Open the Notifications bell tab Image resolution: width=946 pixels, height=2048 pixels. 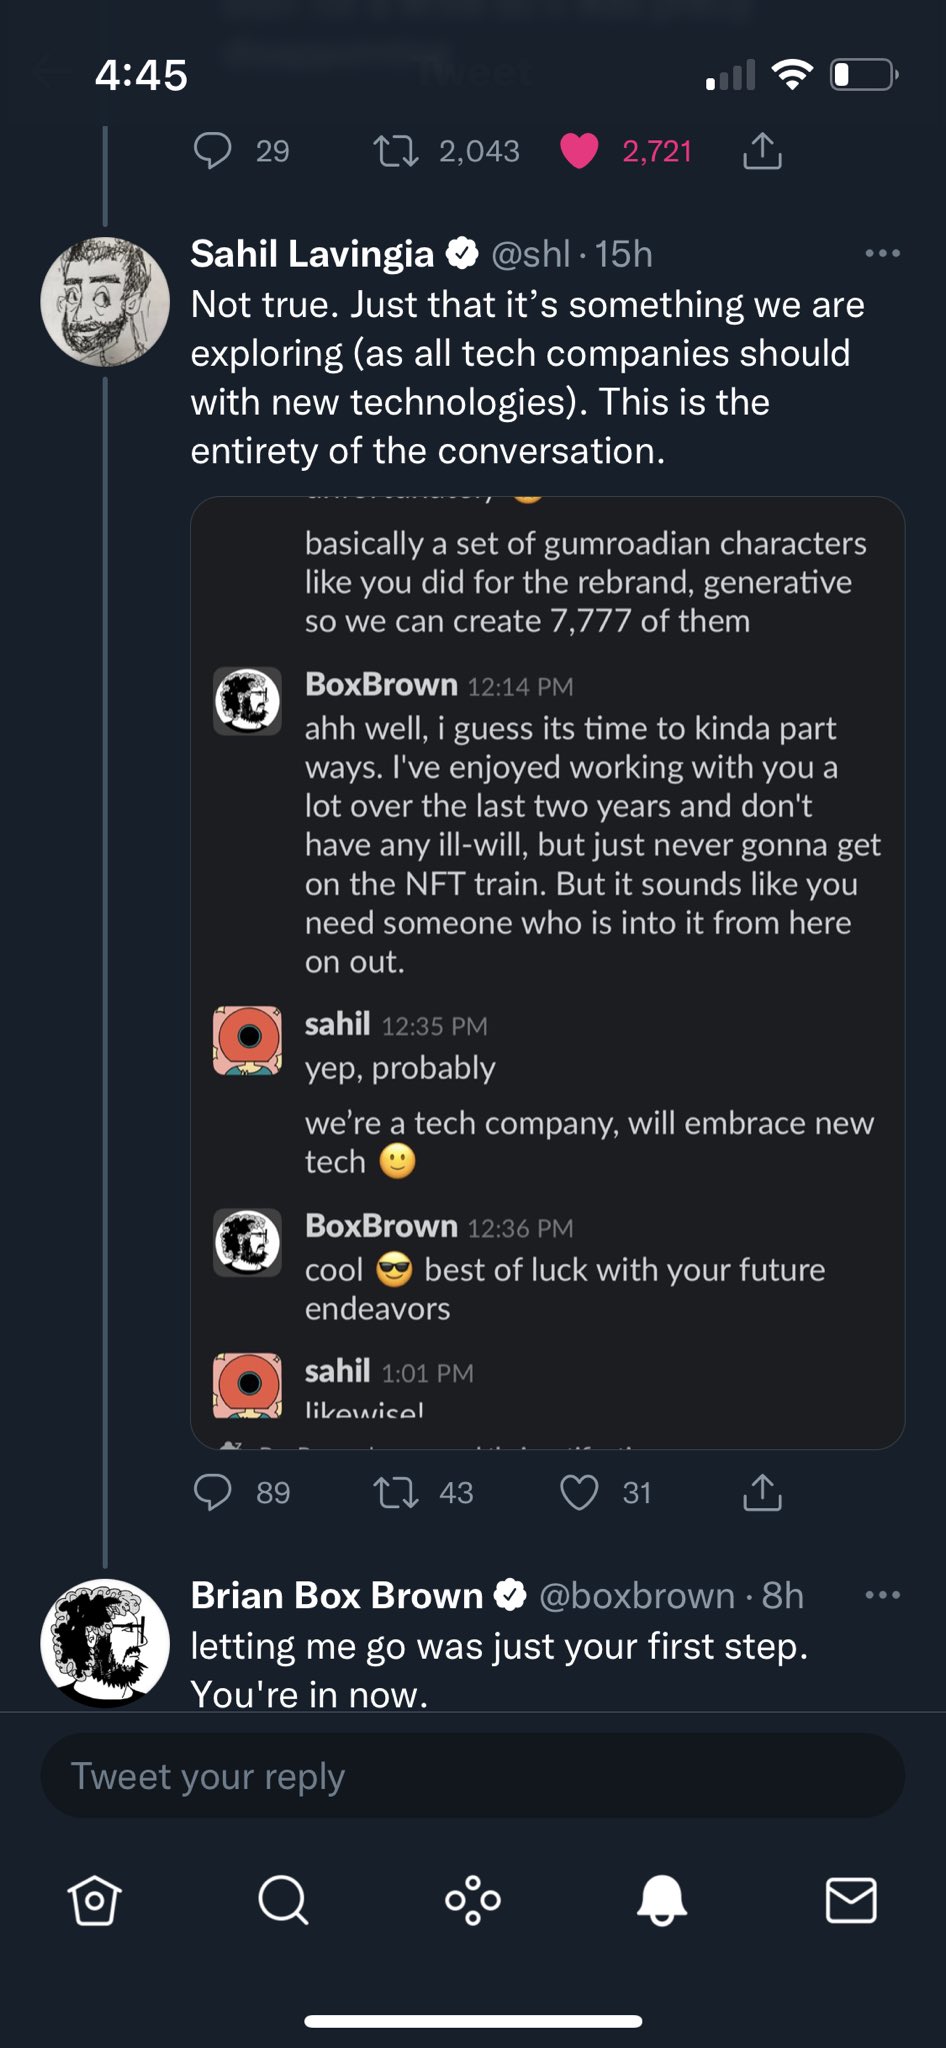pos(662,1900)
